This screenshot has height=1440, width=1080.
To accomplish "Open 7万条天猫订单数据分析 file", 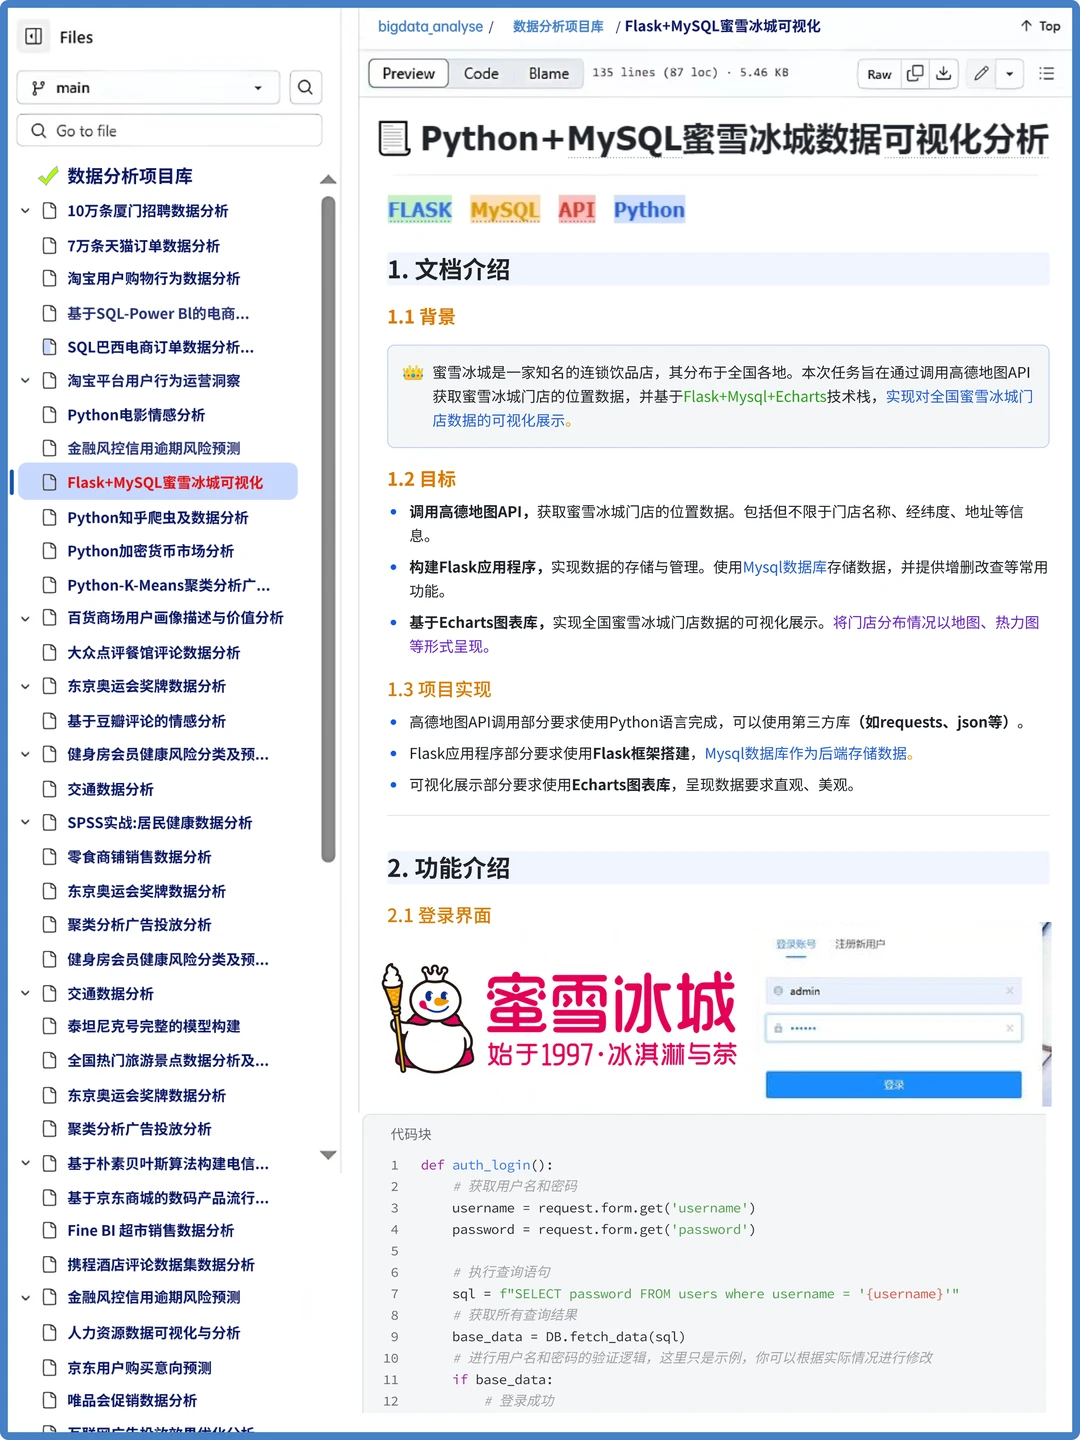I will tap(143, 246).
